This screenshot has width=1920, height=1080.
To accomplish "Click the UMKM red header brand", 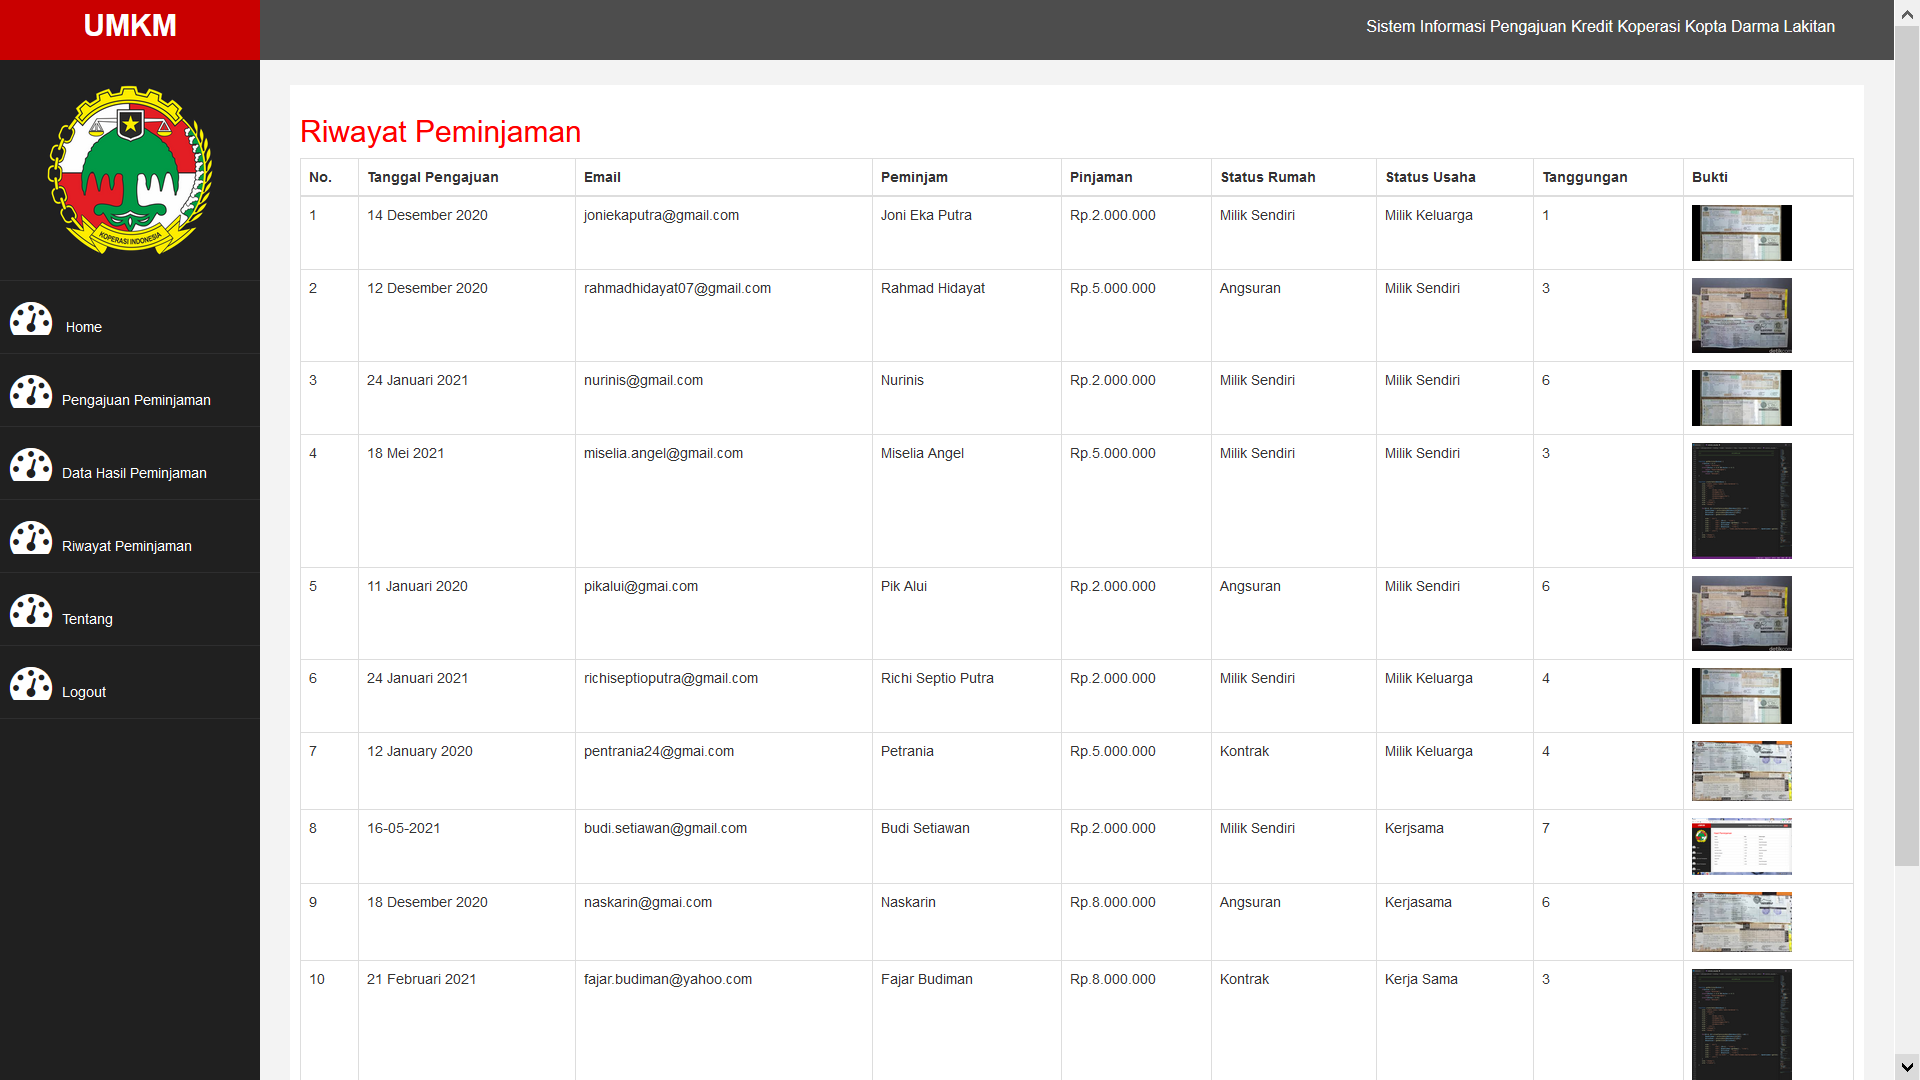I will pyautogui.click(x=130, y=27).
